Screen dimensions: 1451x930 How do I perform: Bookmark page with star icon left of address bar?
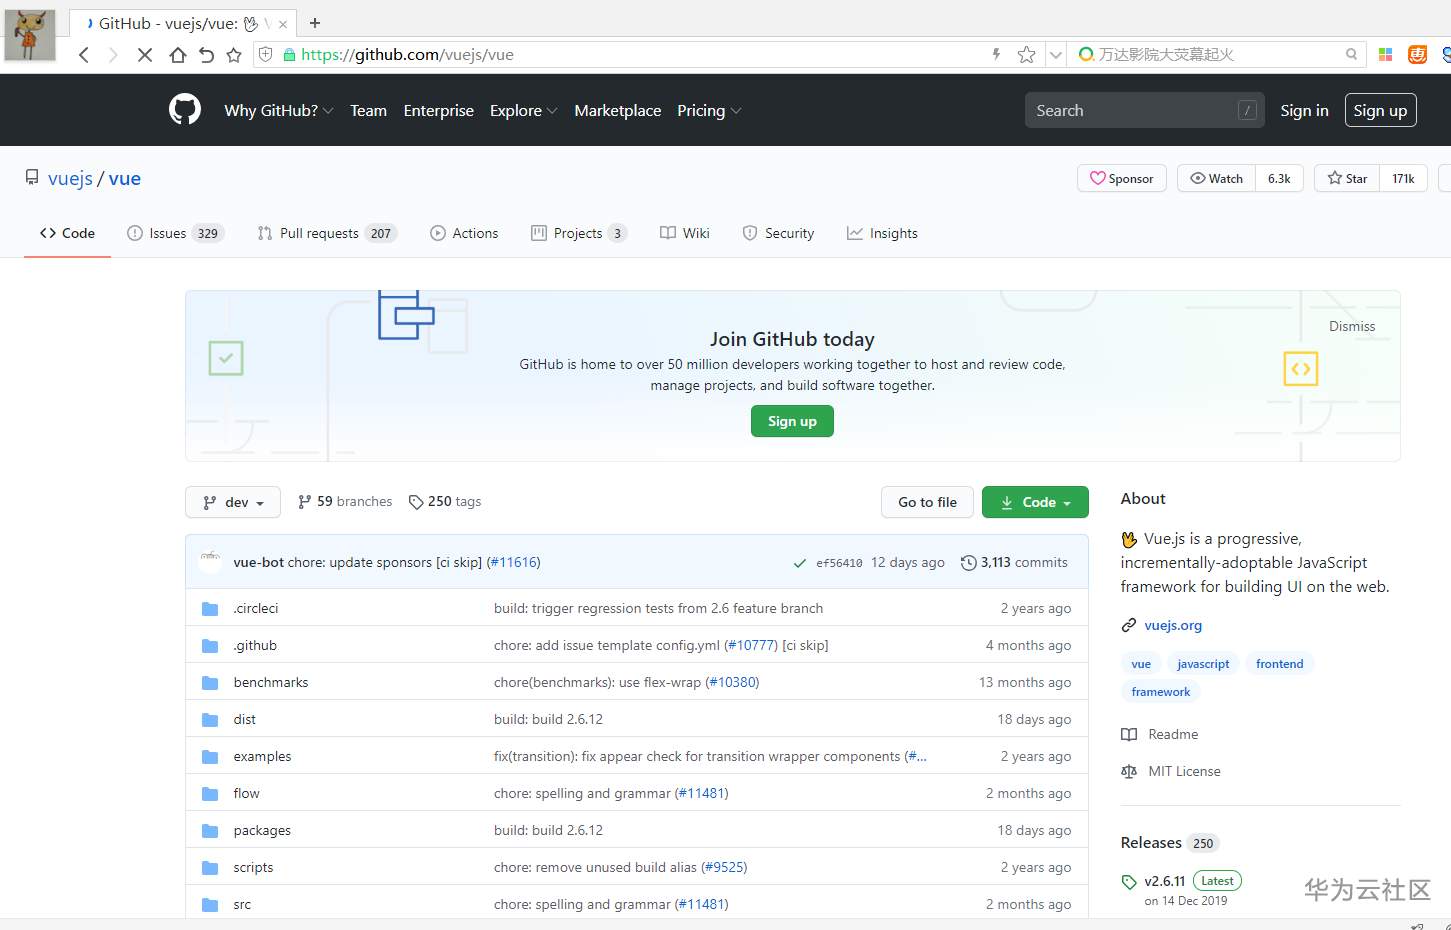tap(234, 55)
